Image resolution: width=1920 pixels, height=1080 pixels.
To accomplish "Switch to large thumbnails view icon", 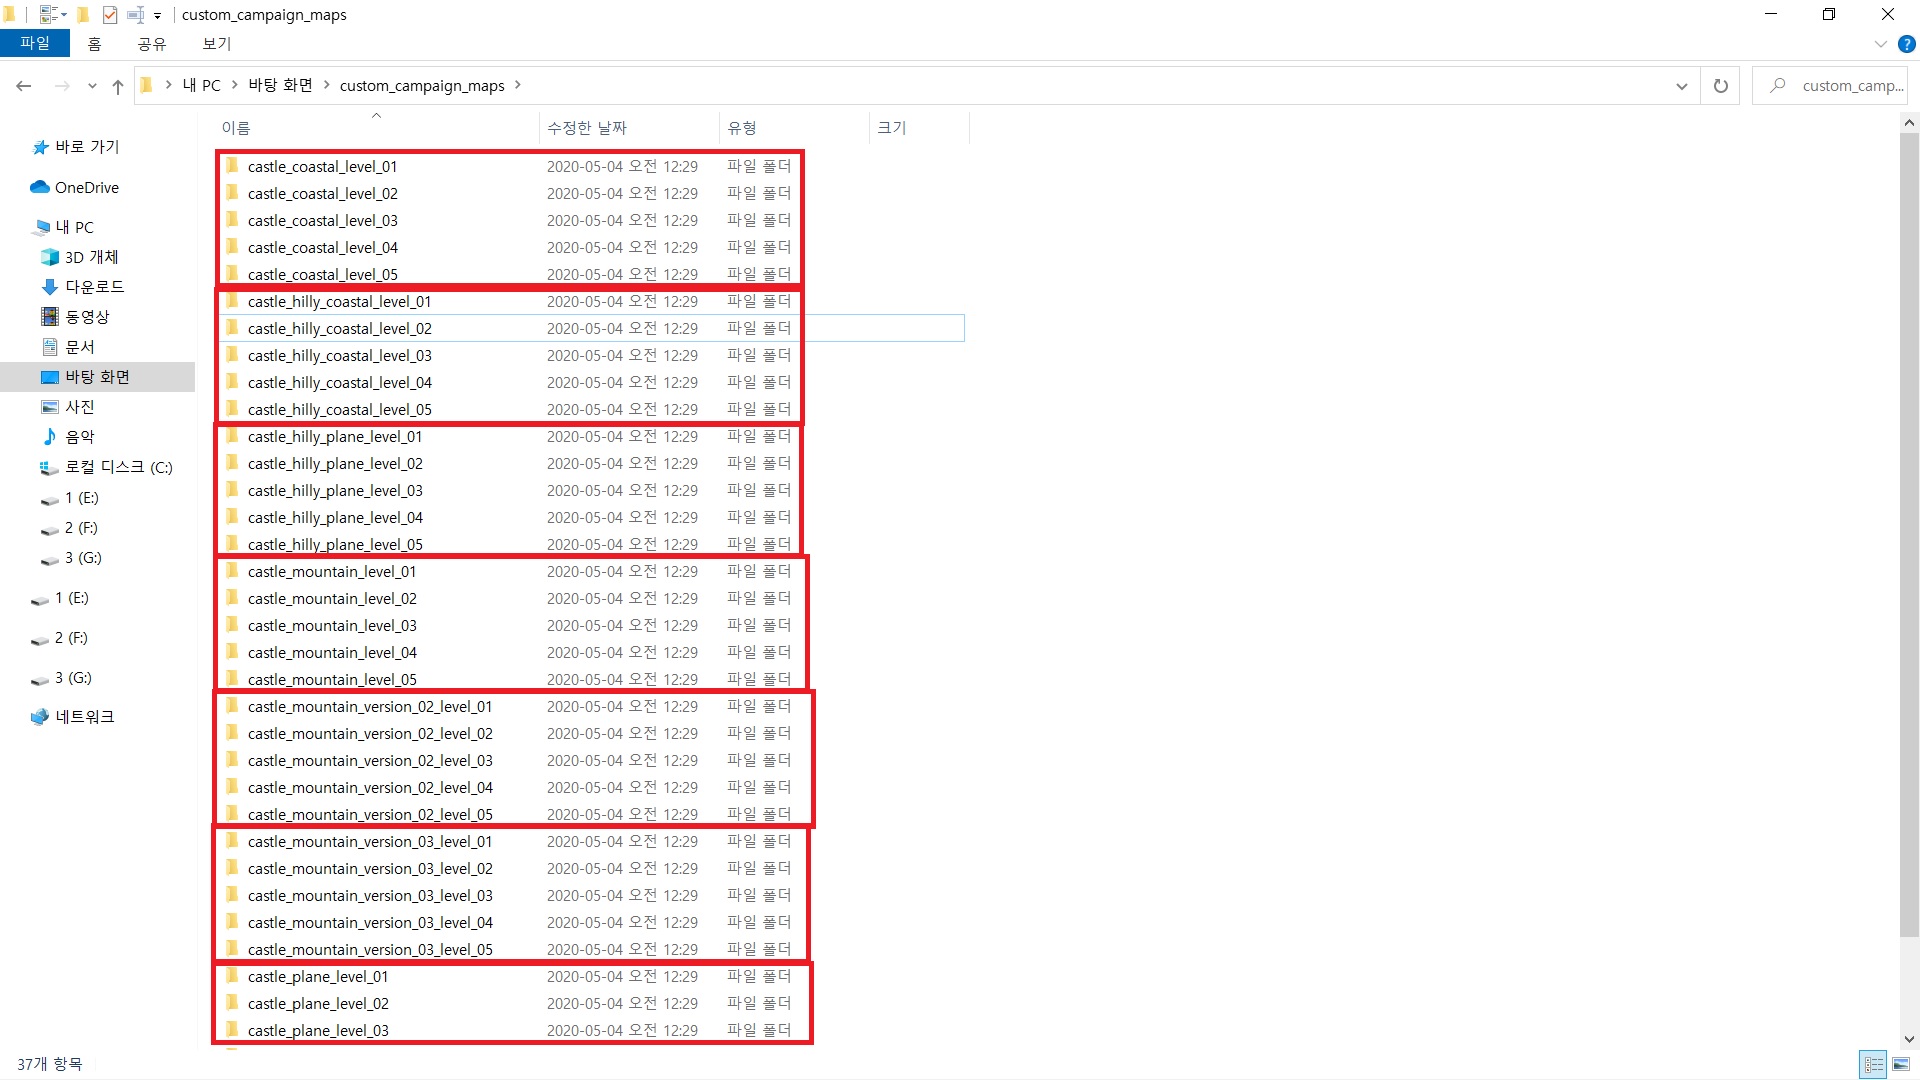I will [1901, 1064].
